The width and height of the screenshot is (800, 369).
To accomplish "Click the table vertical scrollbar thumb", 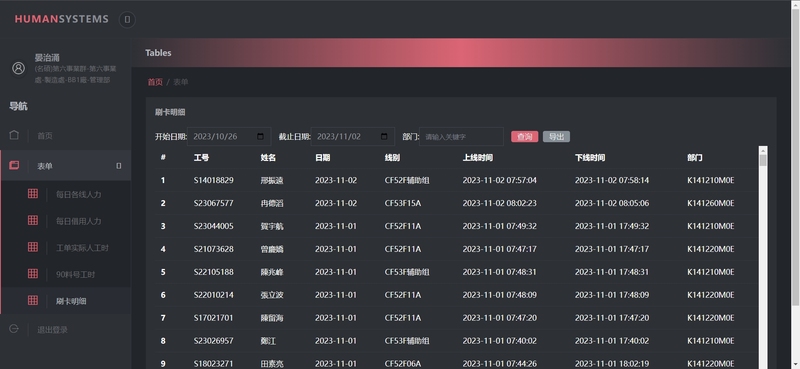I will pyautogui.click(x=763, y=161).
